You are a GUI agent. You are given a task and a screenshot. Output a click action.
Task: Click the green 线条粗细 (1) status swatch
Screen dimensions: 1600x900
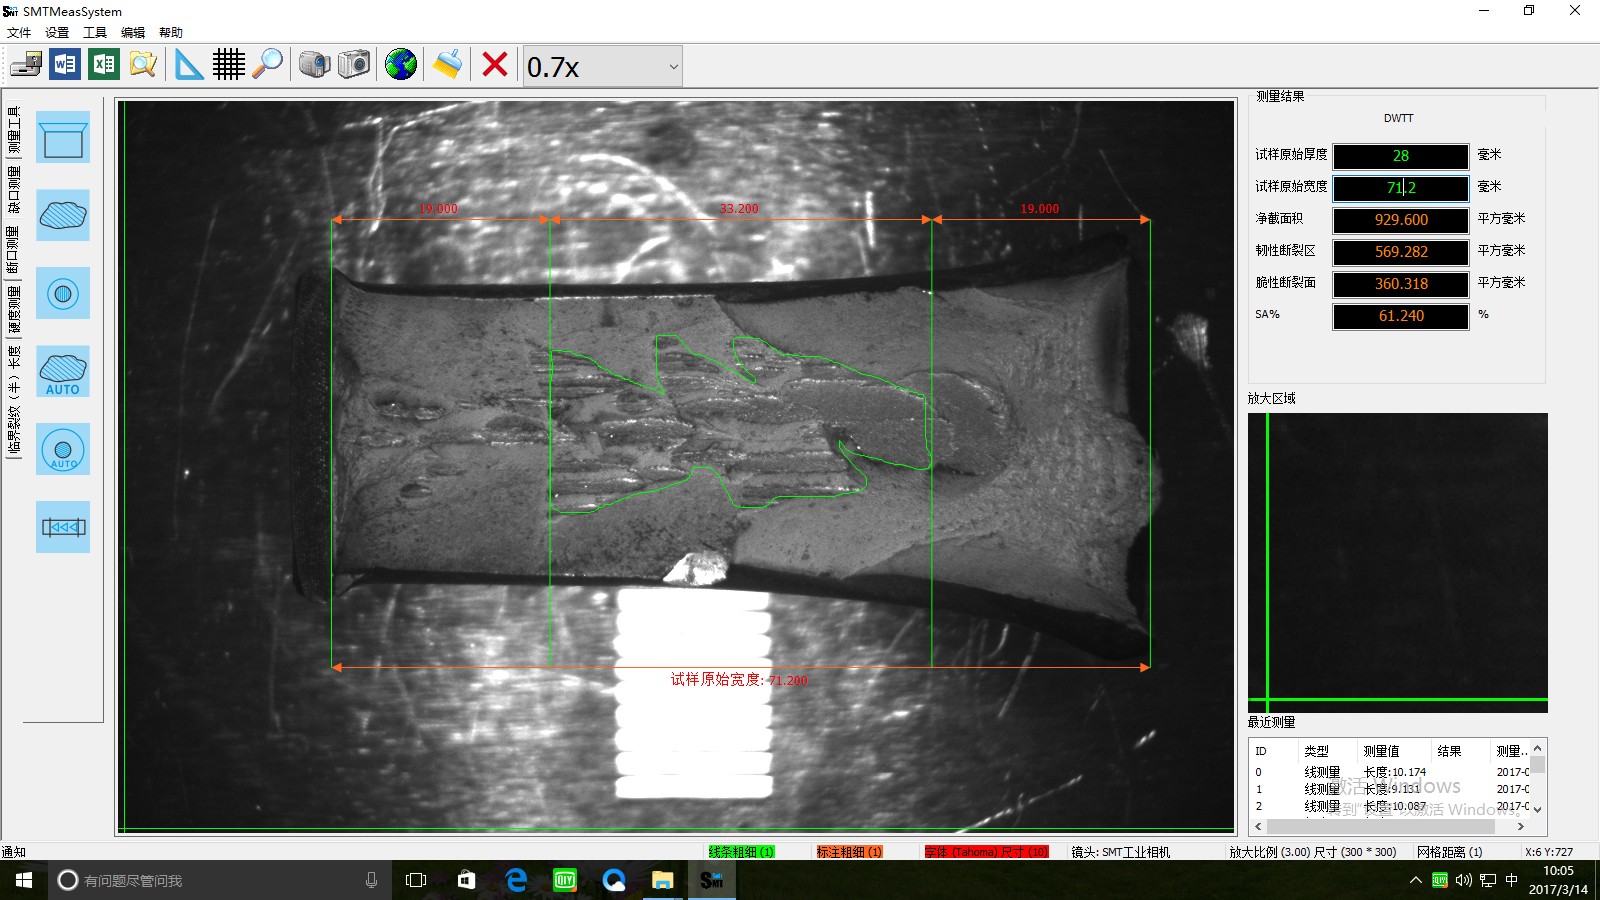[x=741, y=852]
